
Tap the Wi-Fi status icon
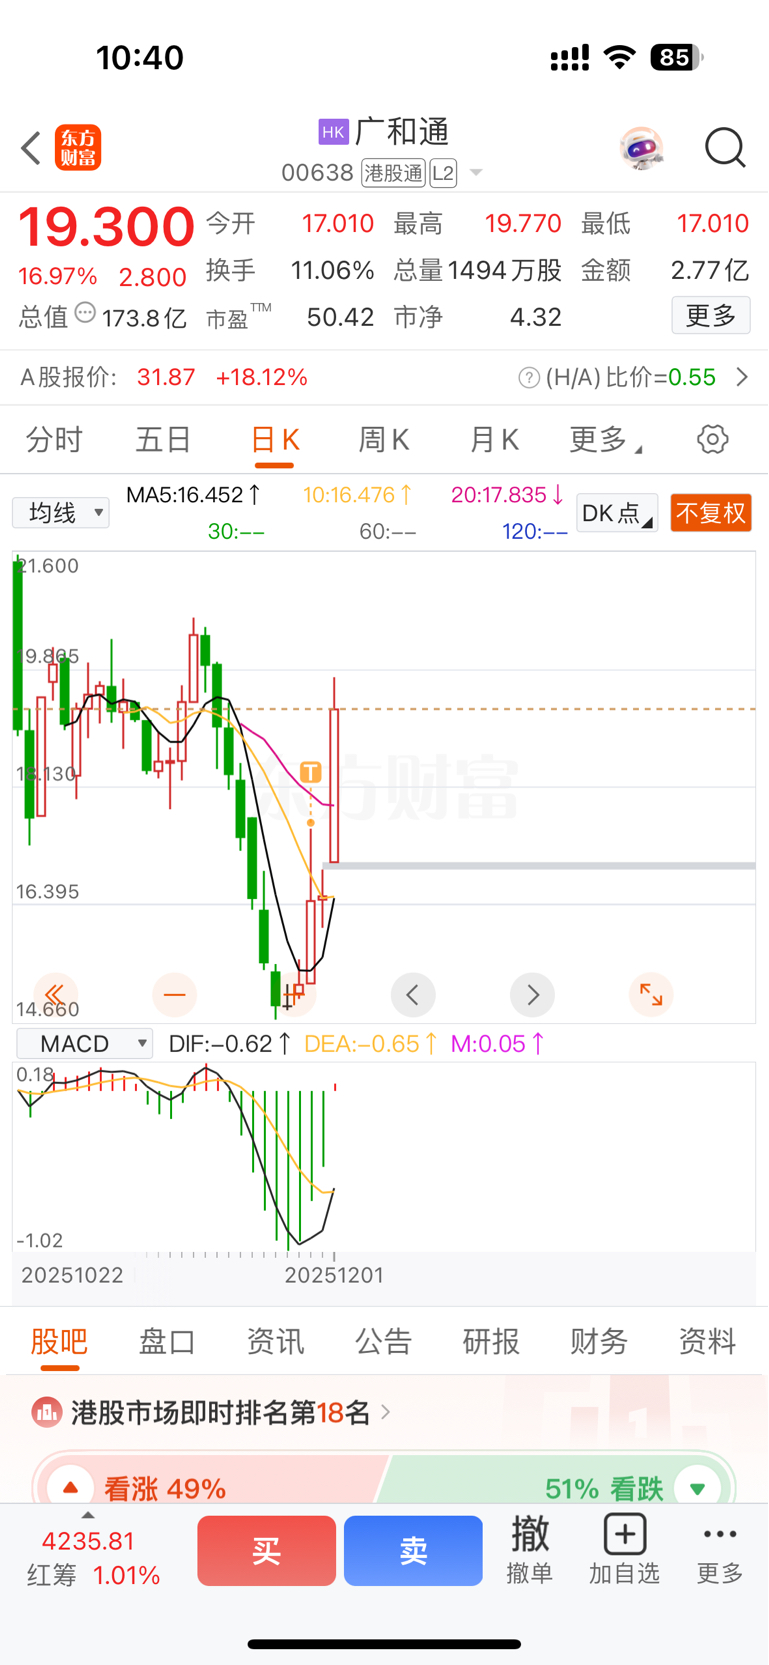pos(620,58)
